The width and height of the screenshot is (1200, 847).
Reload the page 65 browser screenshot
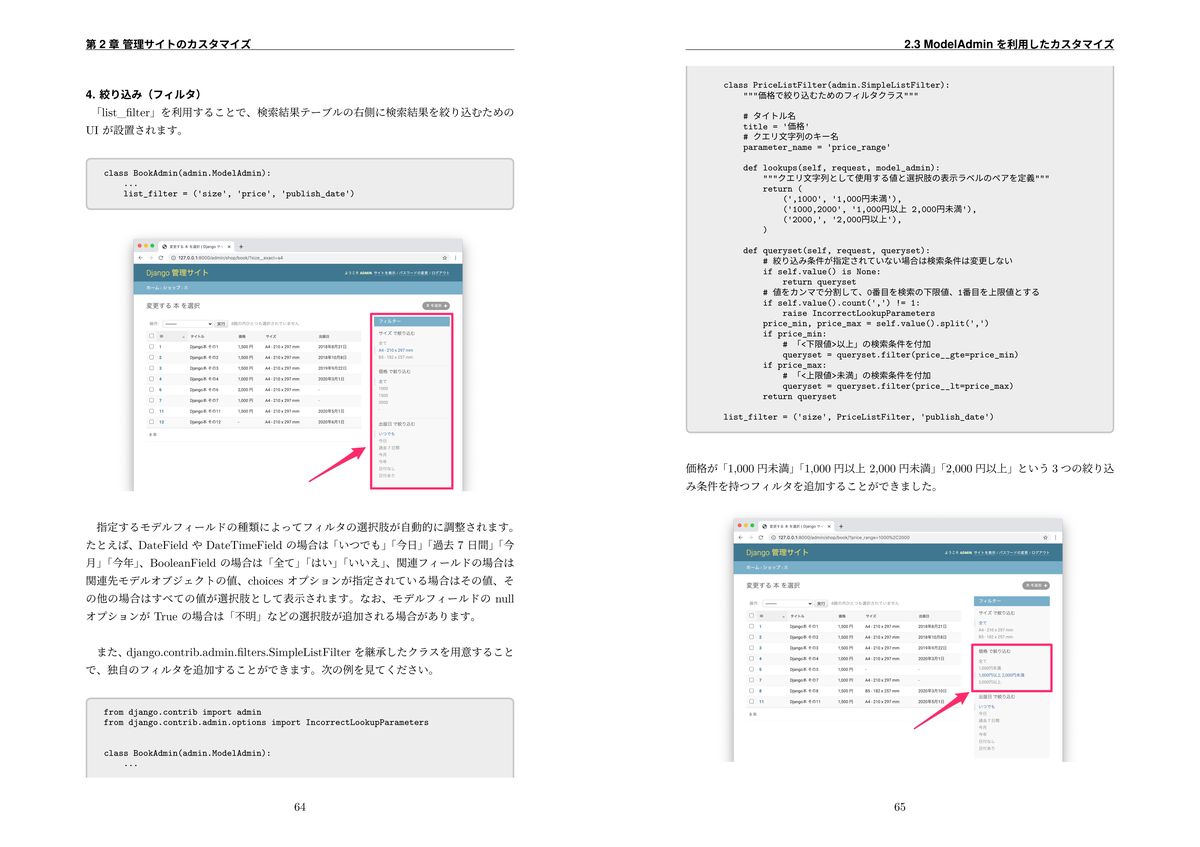pos(761,537)
